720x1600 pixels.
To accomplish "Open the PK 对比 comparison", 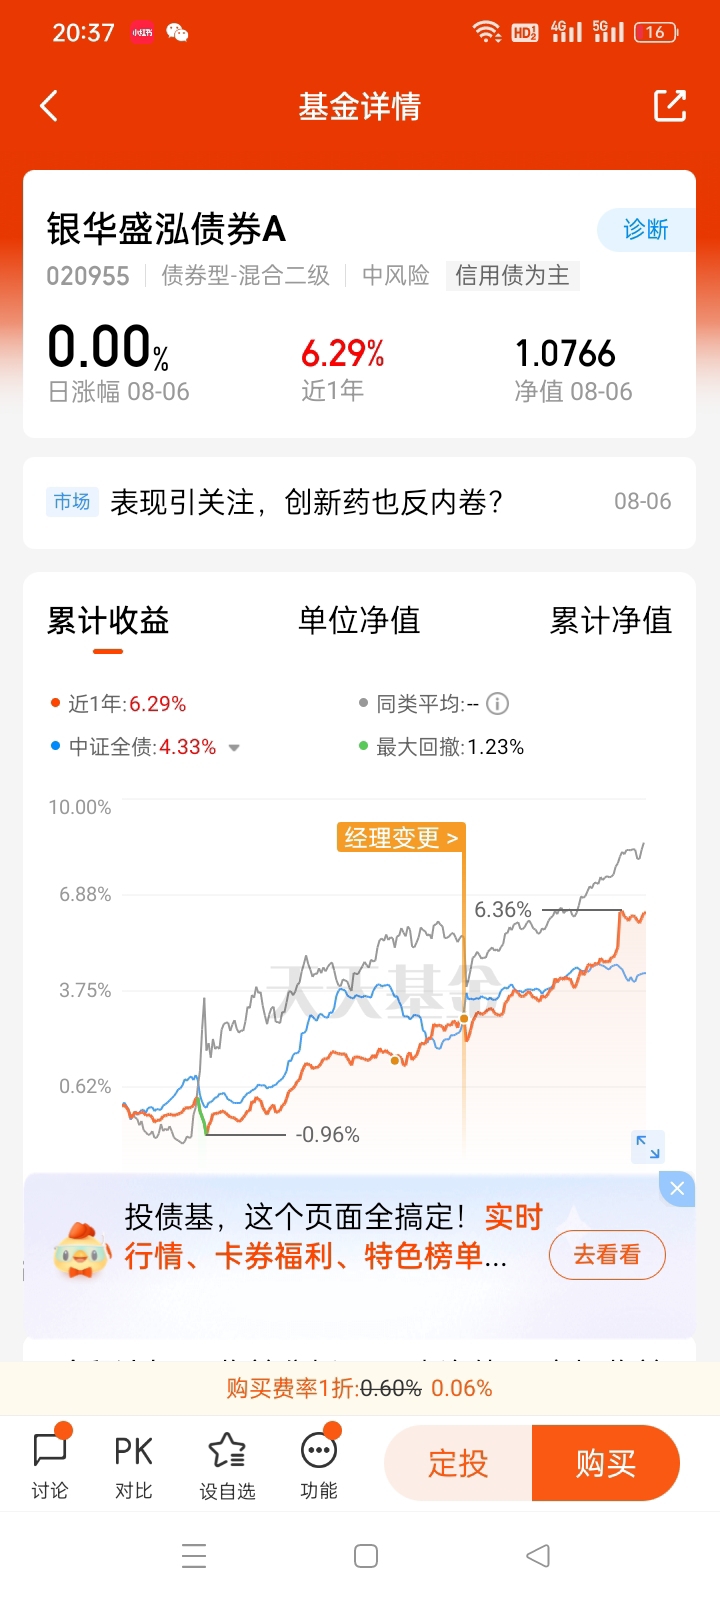I will click(133, 1464).
